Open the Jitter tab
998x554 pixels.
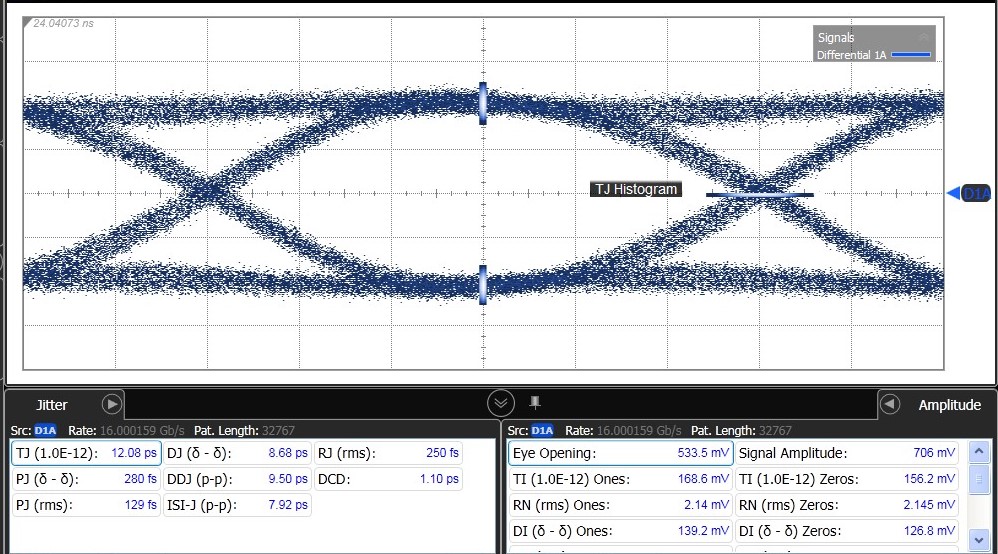coord(52,405)
